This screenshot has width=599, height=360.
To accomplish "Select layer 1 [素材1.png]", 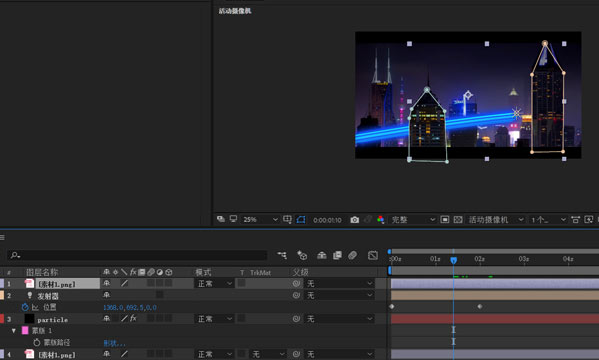I will pos(57,284).
